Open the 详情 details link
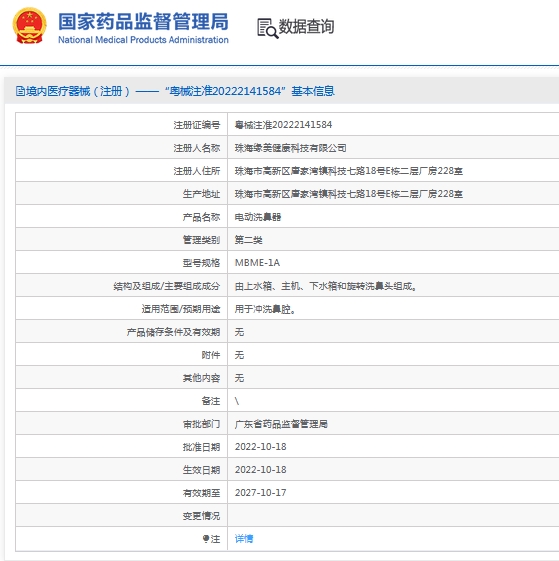The width and height of the screenshot is (559, 561). (244, 538)
